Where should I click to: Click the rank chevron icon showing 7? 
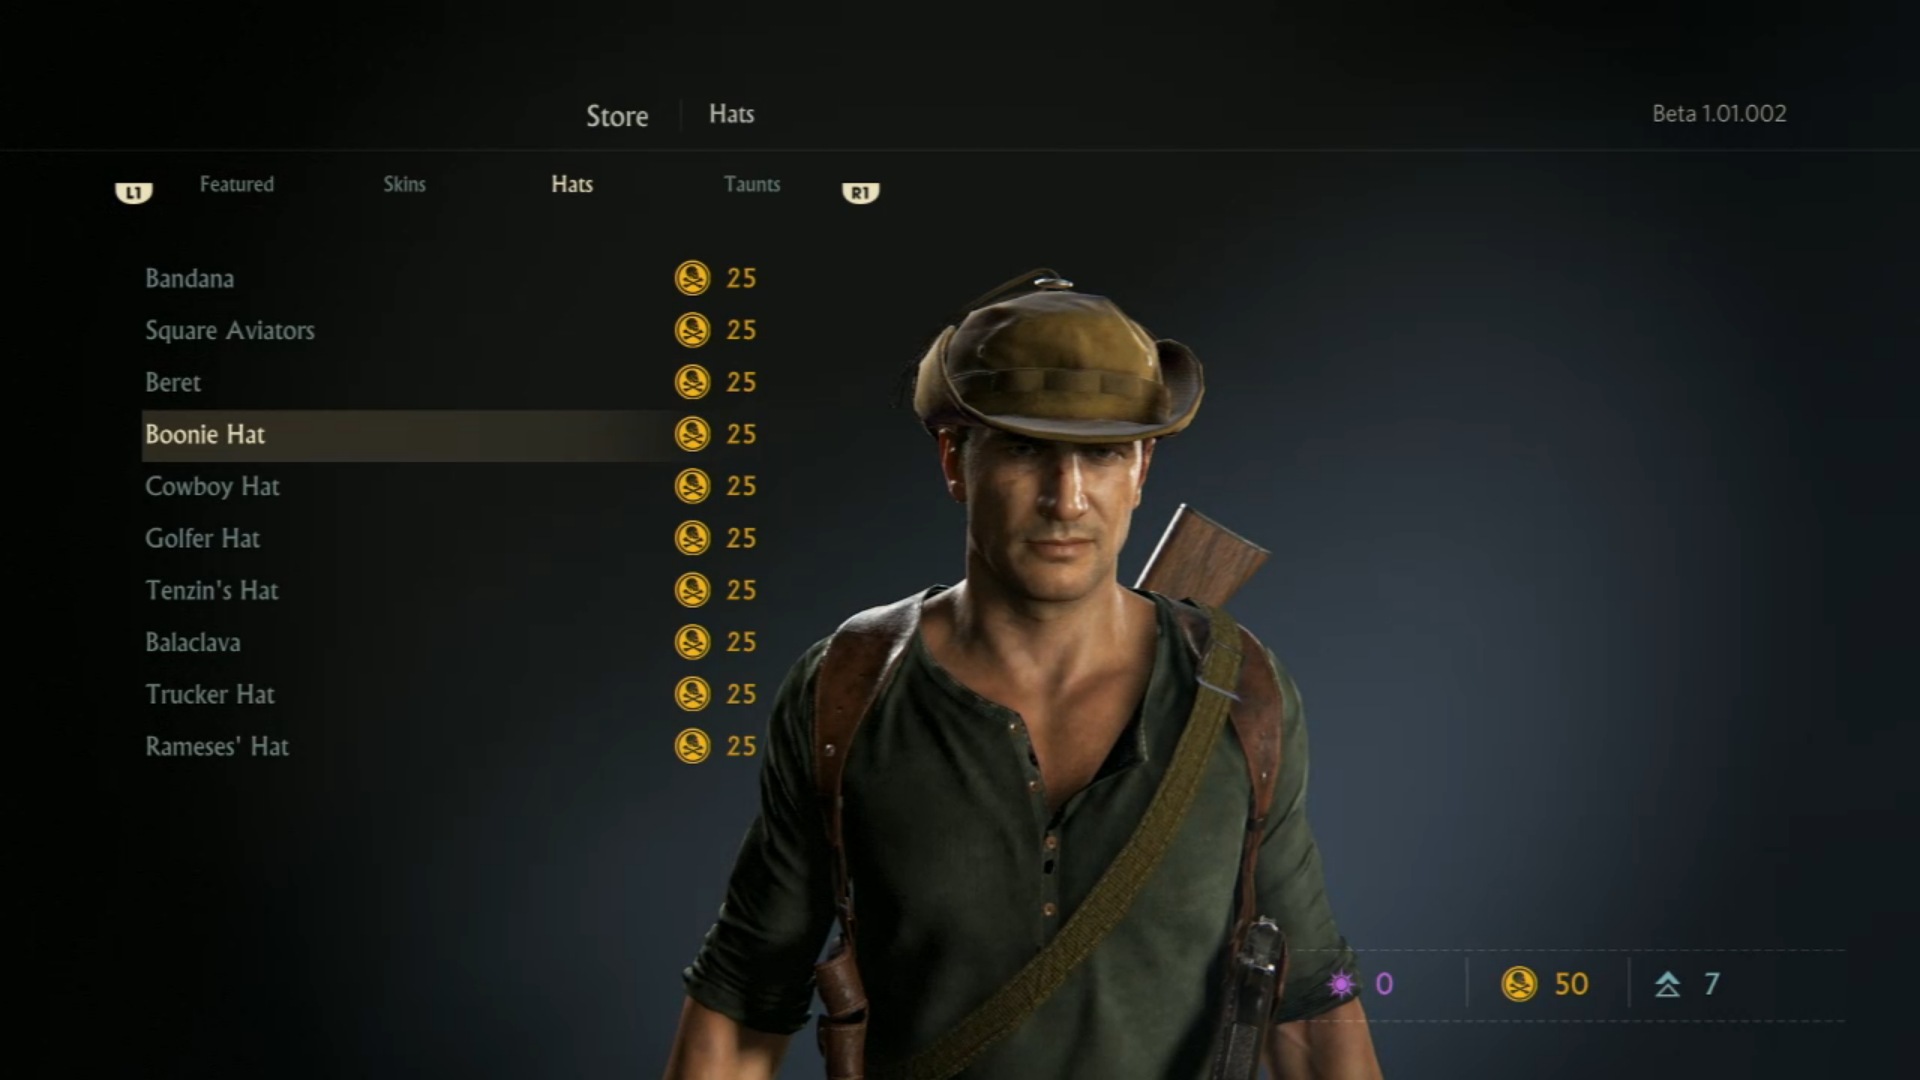click(x=1667, y=985)
